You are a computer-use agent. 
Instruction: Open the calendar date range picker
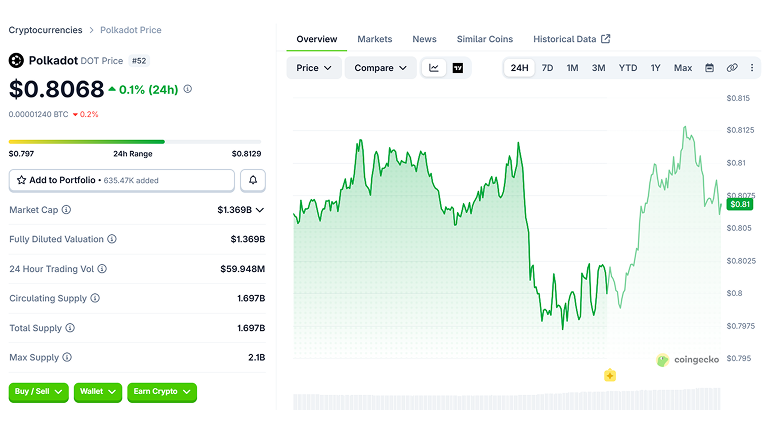pyautogui.click(x=709, y=68)
